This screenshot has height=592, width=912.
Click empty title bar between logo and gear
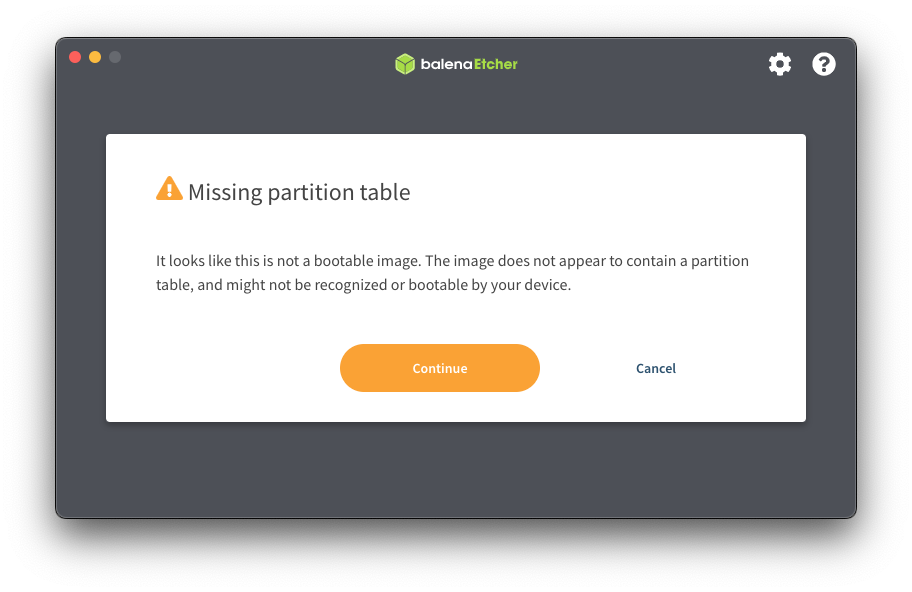640,64
